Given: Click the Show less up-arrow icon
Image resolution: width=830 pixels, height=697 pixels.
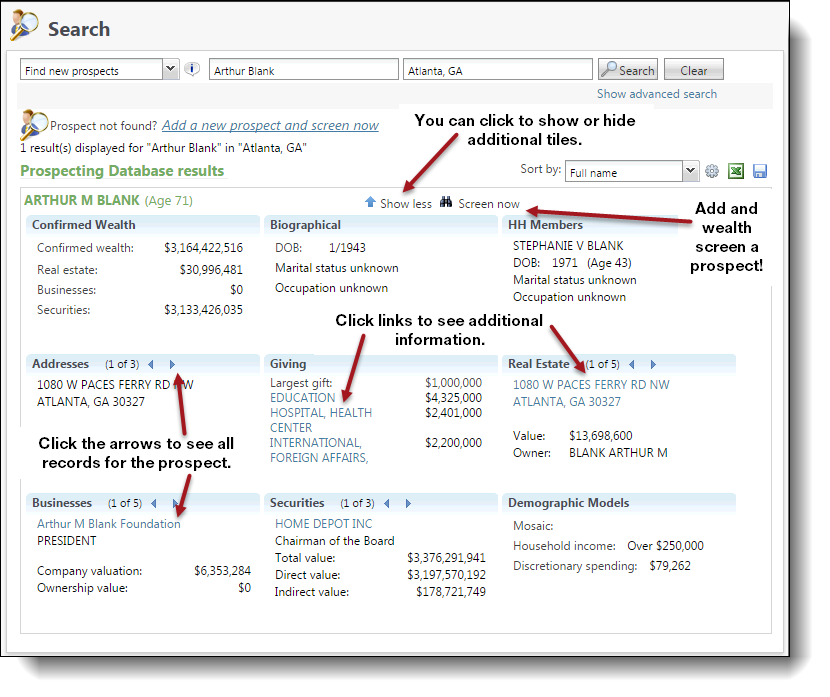Looking at the screenshot, I should click(370, 201).
